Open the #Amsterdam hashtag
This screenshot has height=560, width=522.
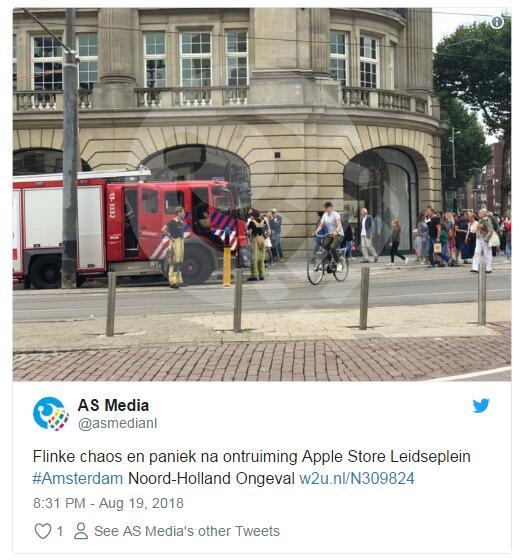78,478
